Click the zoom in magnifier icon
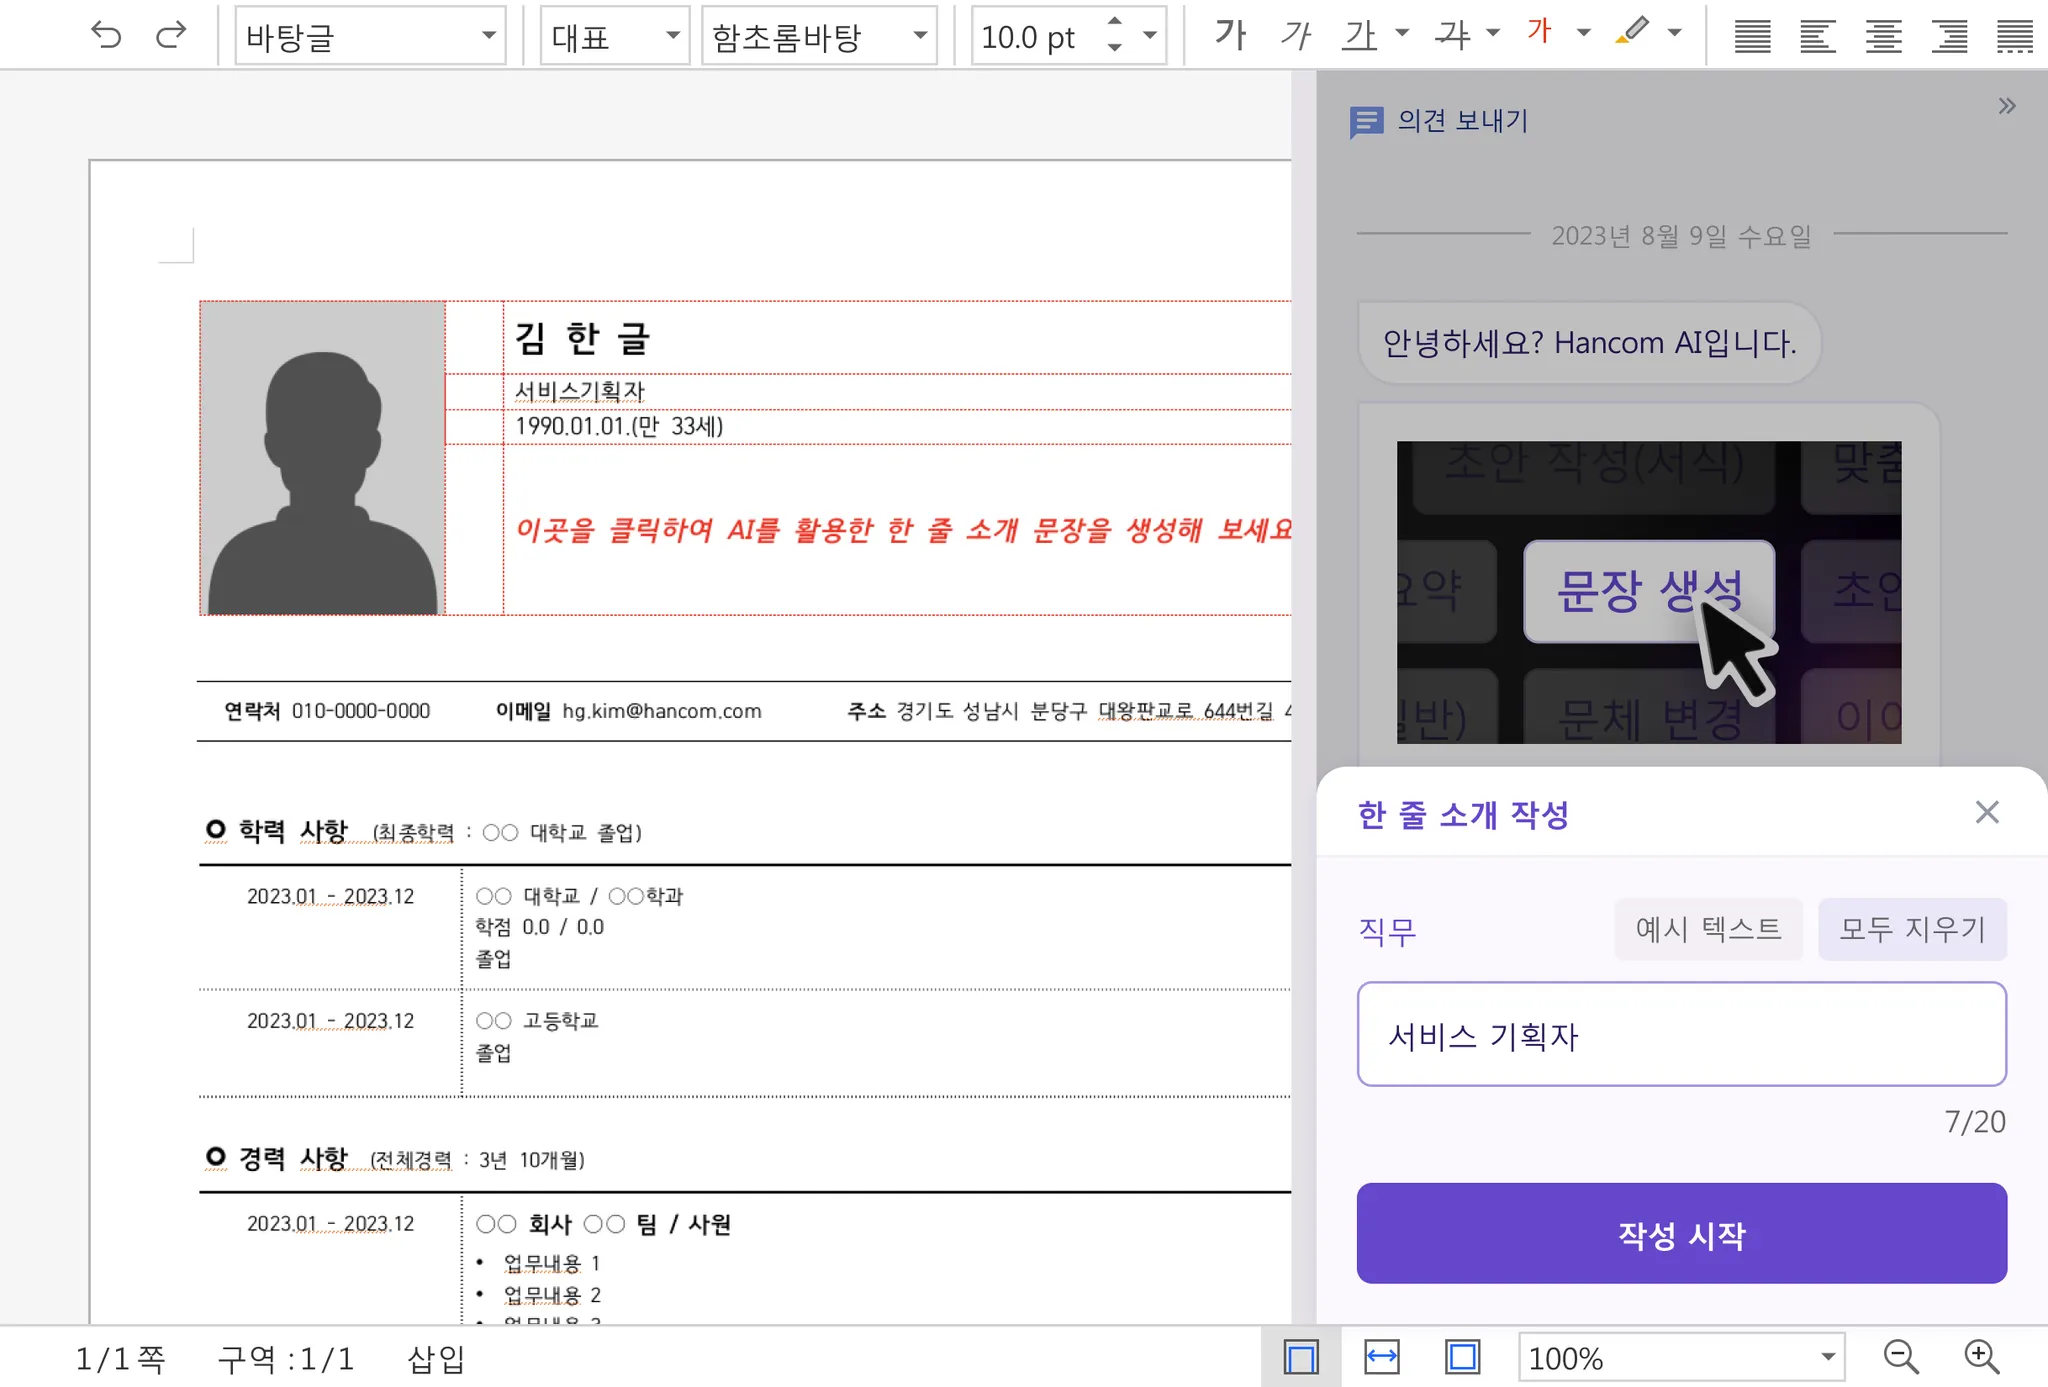 click(1981, 1357)
